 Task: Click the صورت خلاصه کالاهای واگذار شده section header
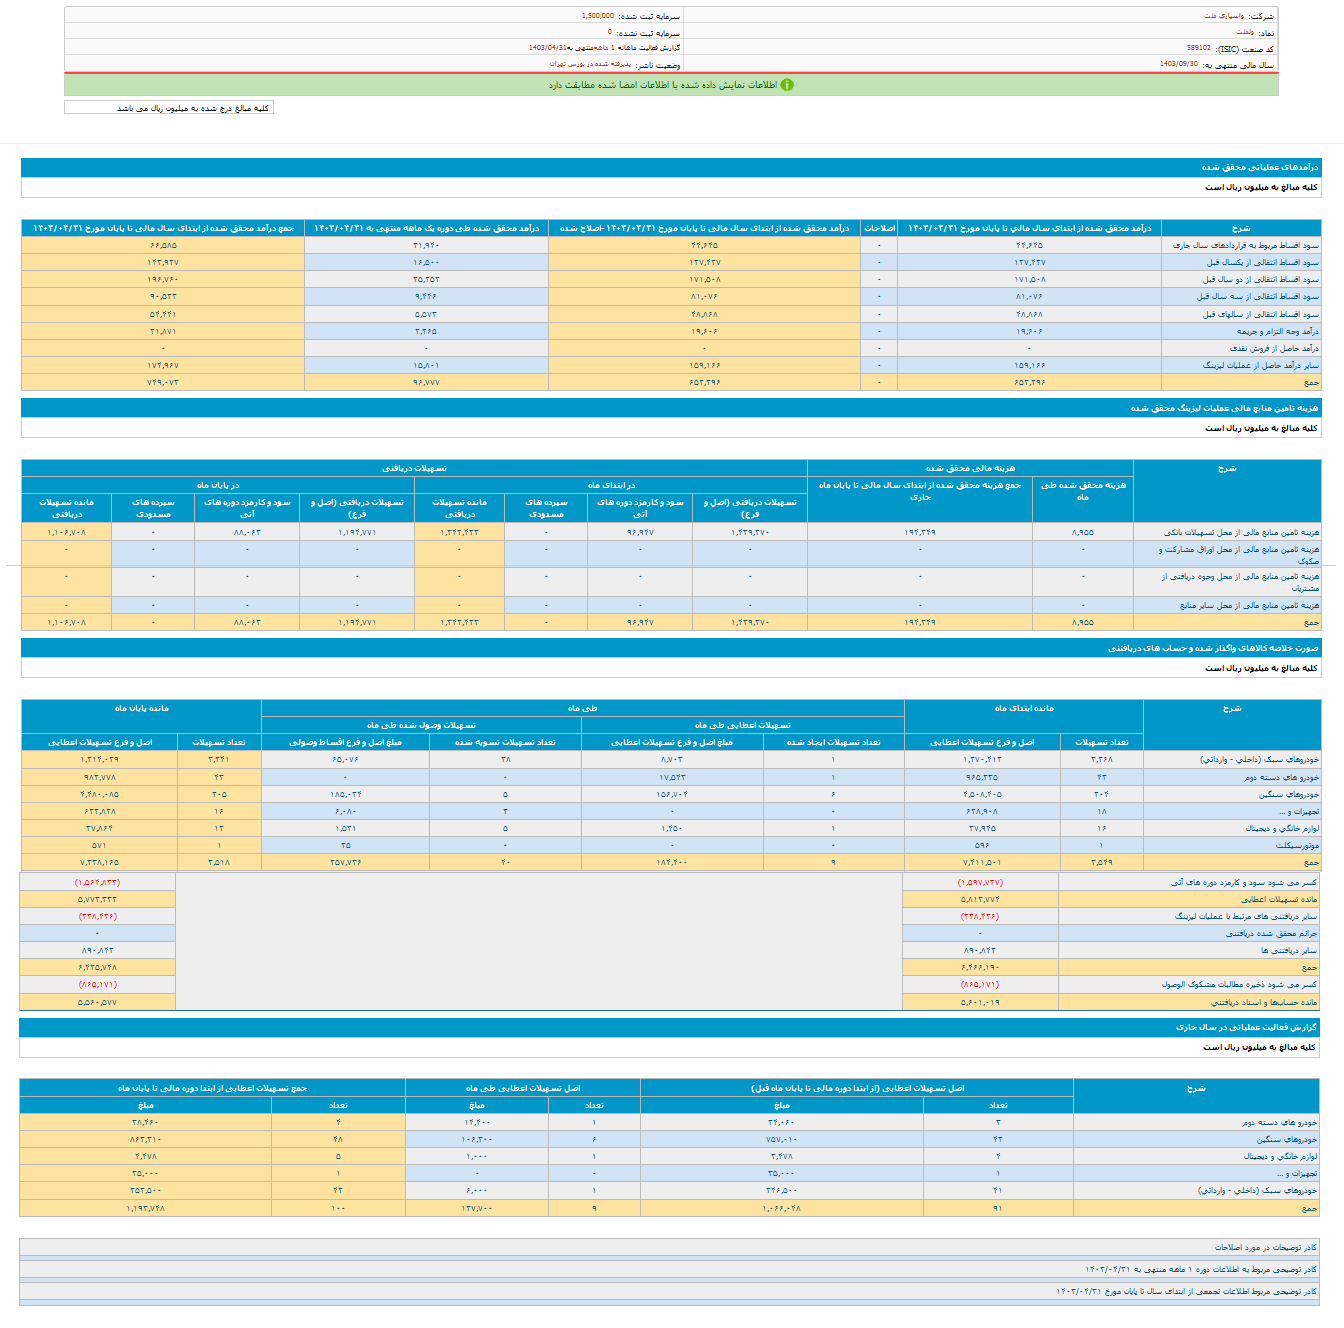point(1212,648)
